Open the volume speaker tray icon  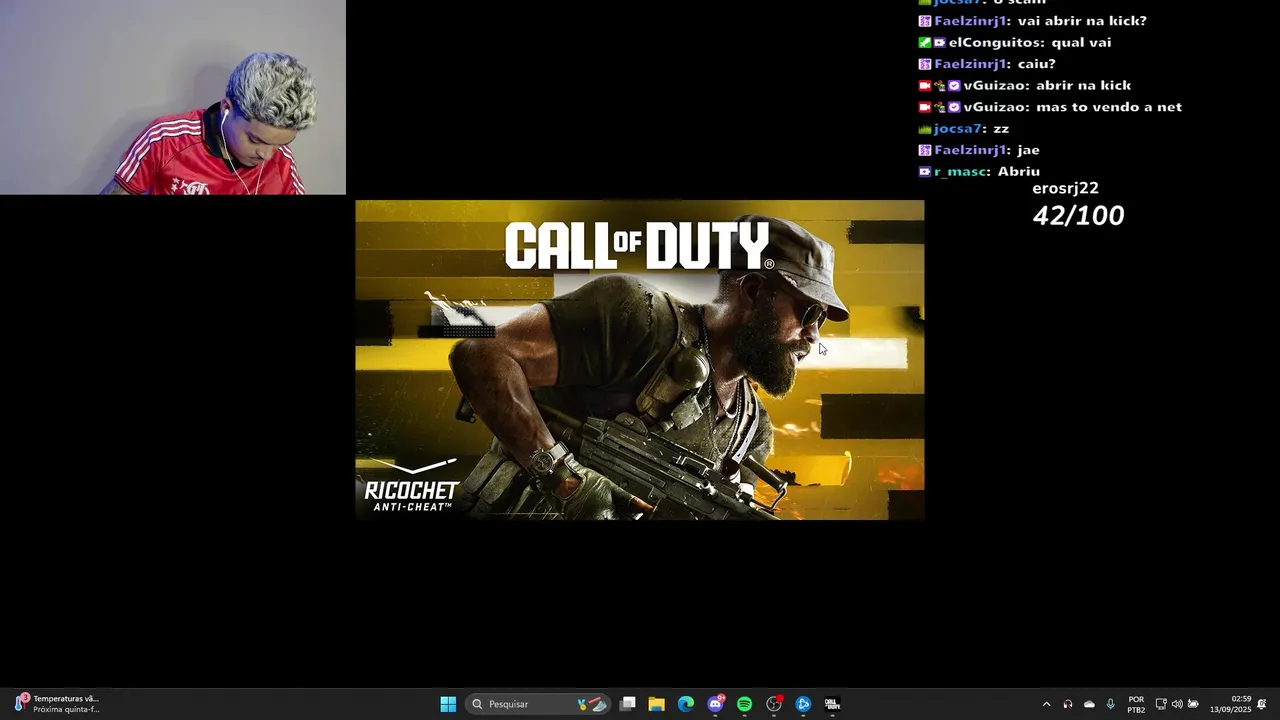point(1177,704)
